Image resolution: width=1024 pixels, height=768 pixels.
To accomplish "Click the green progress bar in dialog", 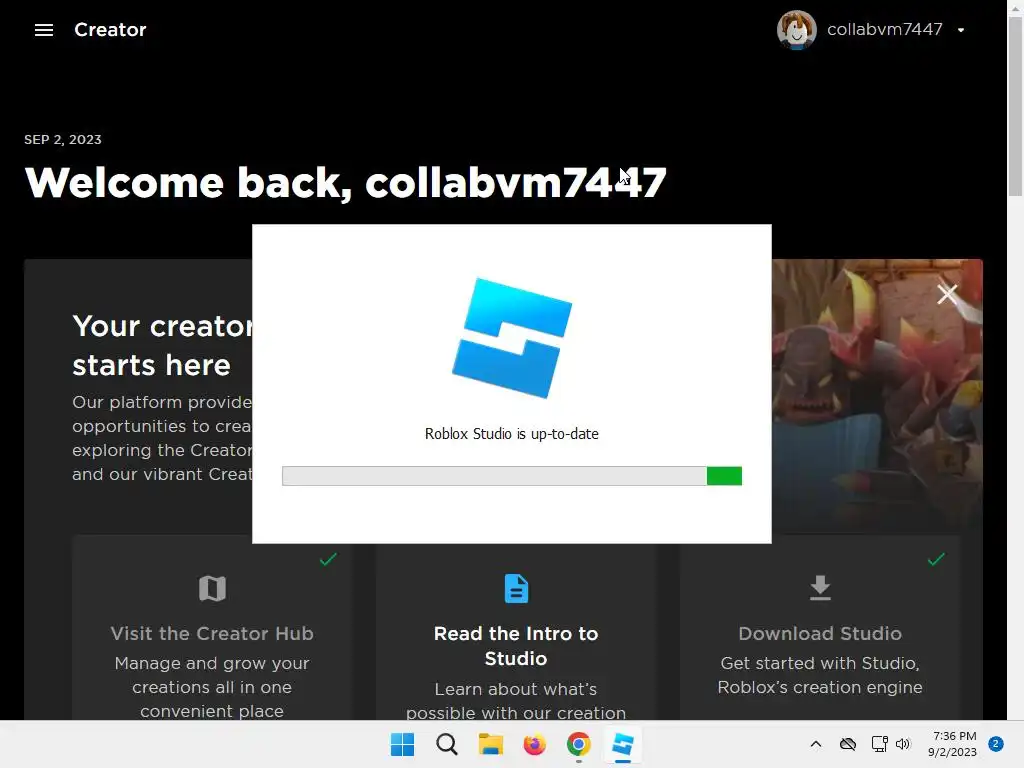I will click(x=724, y=475).
